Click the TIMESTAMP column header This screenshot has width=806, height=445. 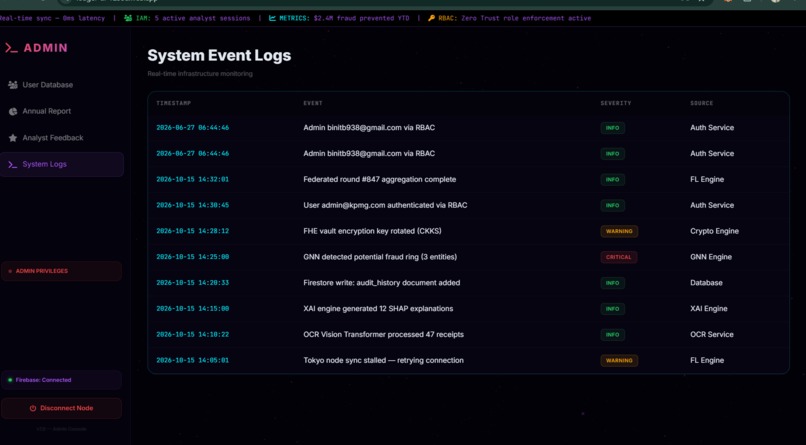tap(174, 103)
